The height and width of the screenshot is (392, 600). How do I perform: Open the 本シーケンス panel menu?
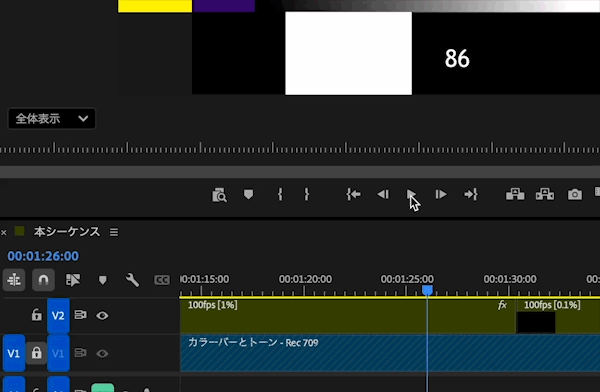coord(114,232)
